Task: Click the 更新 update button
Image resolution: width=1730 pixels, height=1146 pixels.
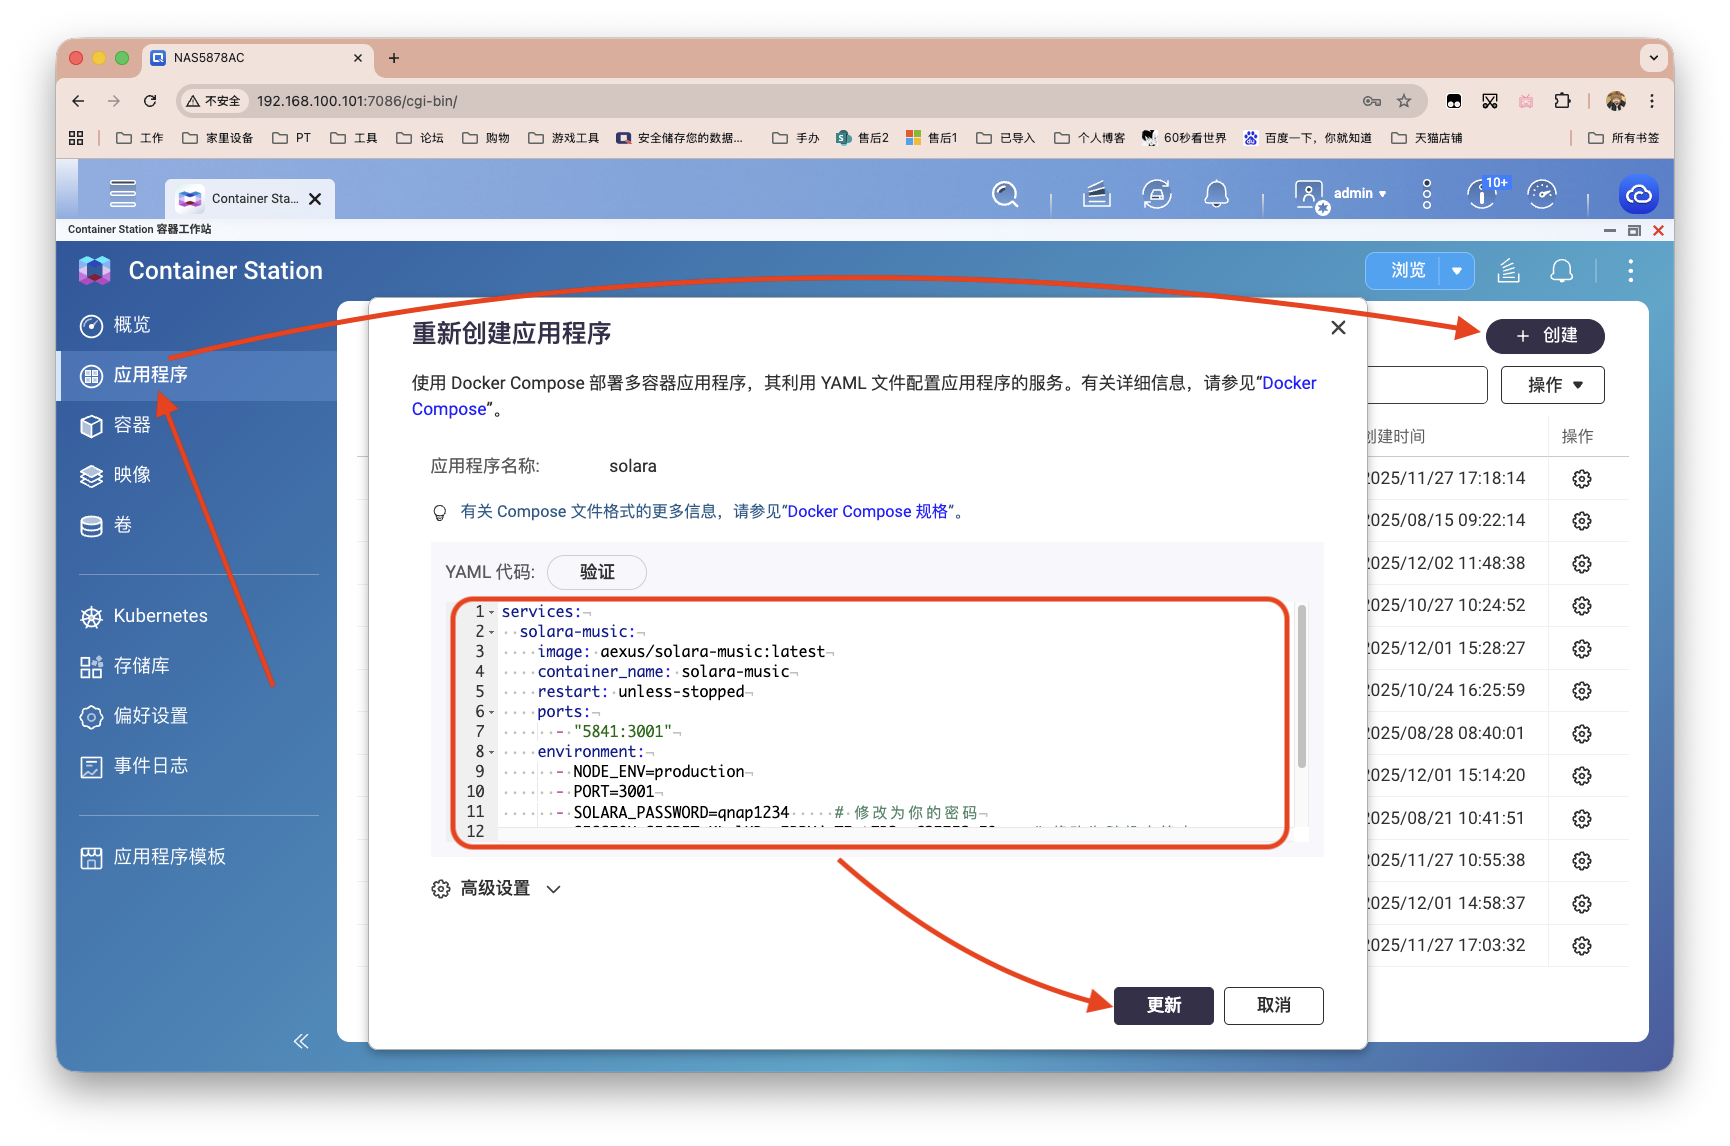Action: click(x=1163, y=1005)
